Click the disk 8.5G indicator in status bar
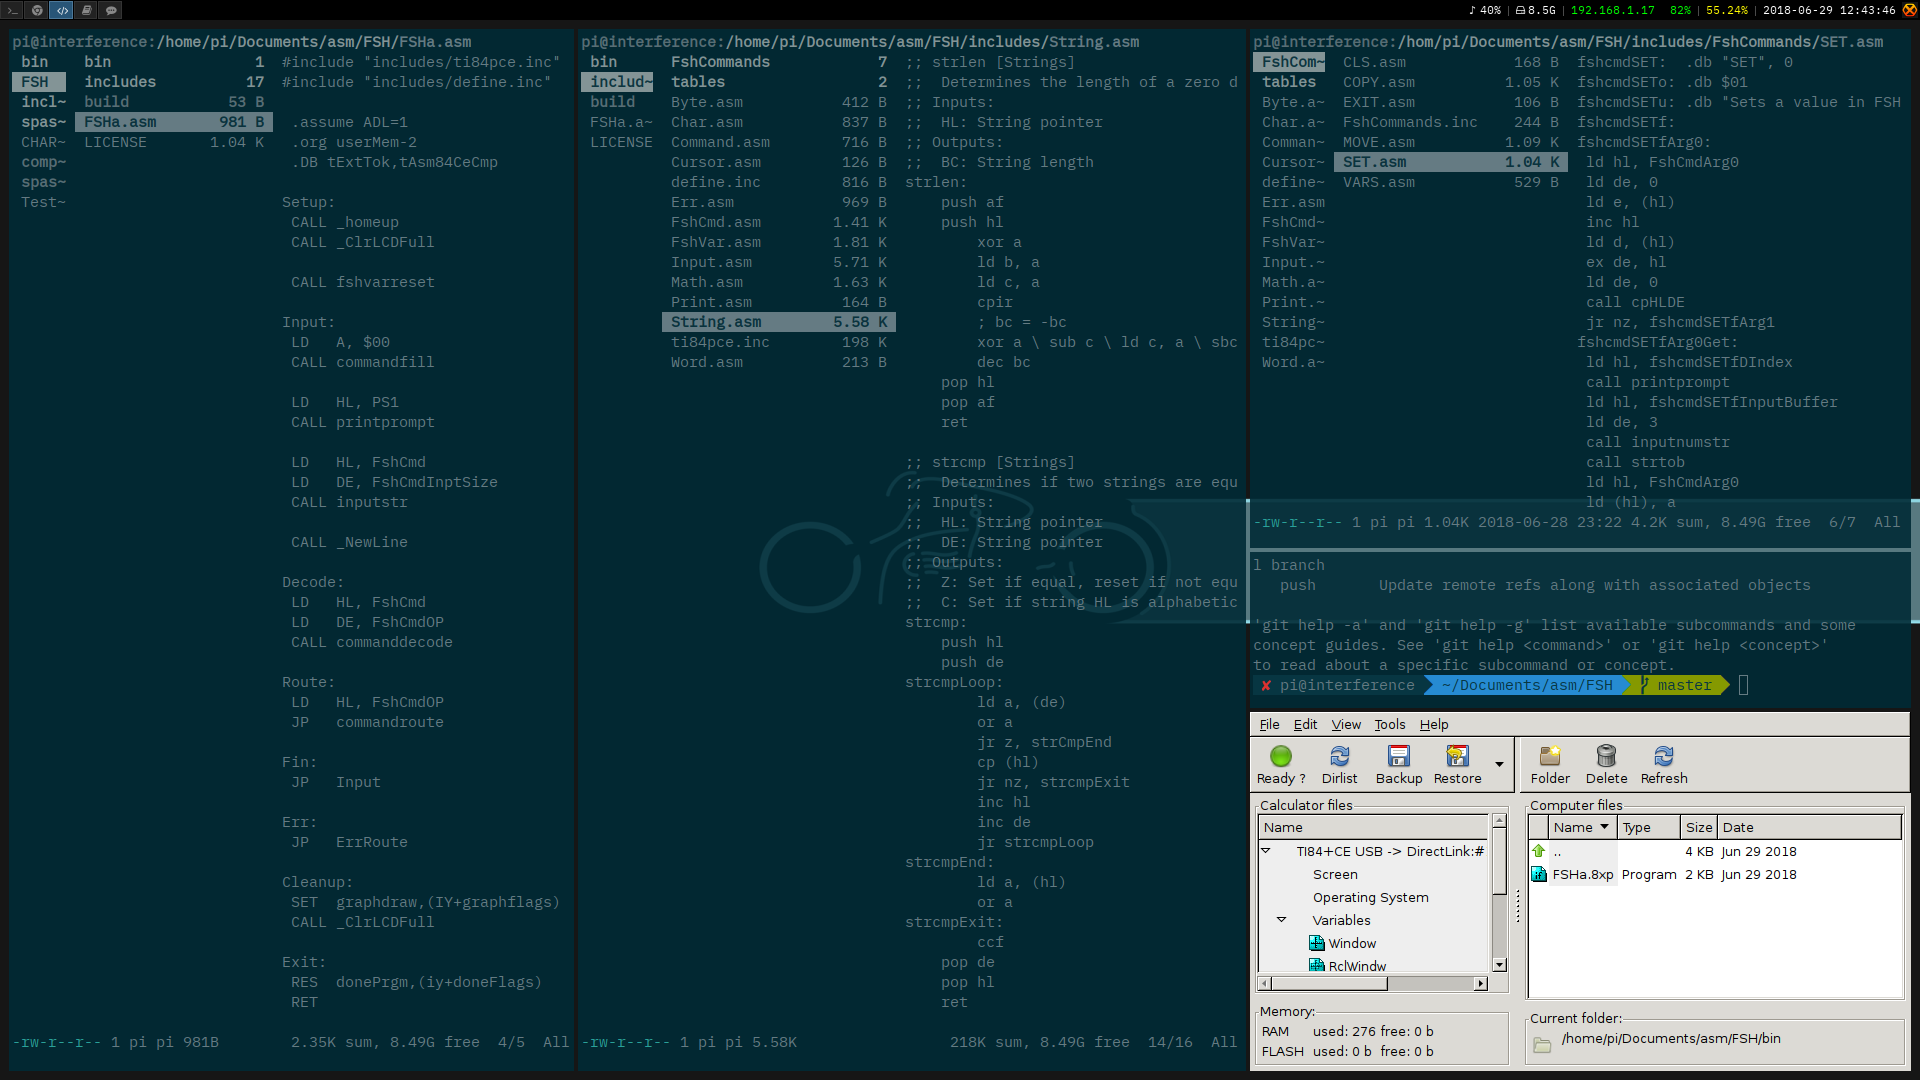The width and height of the screenshot is (1920, 1080). pos(1535,10)
